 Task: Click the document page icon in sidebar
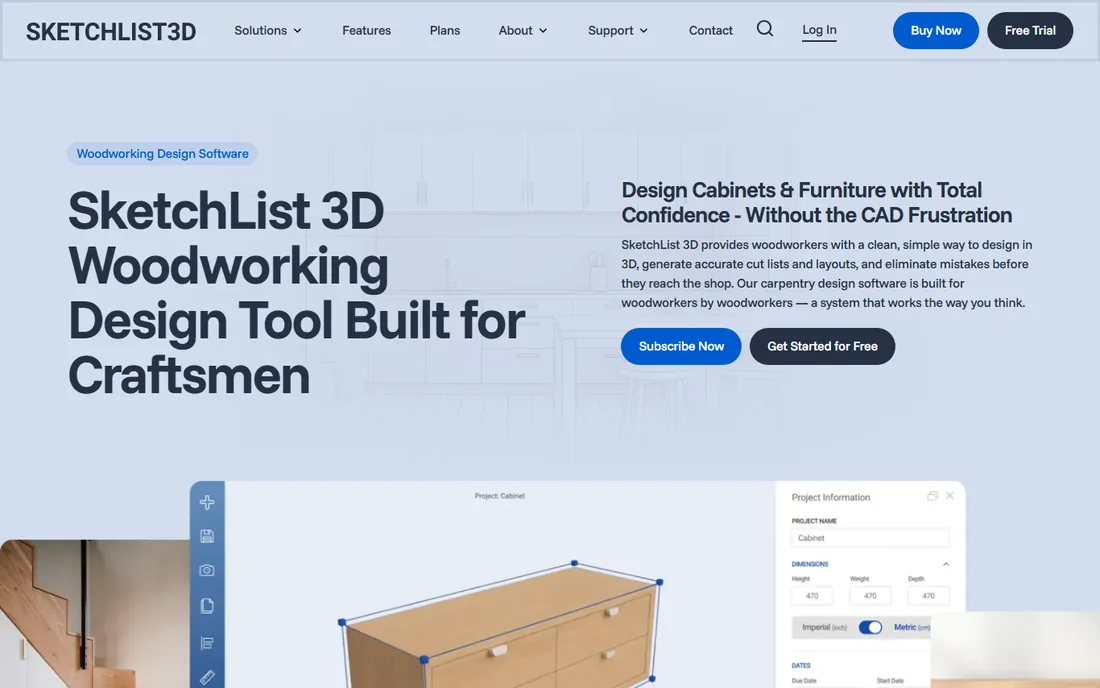207,606
